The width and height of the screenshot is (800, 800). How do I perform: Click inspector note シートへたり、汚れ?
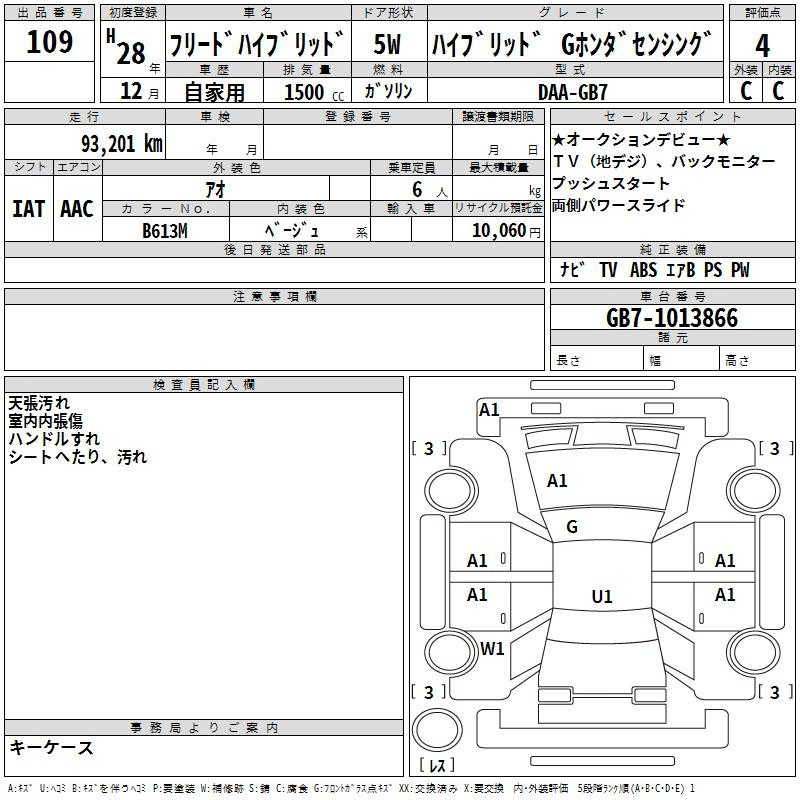[78, 457]
